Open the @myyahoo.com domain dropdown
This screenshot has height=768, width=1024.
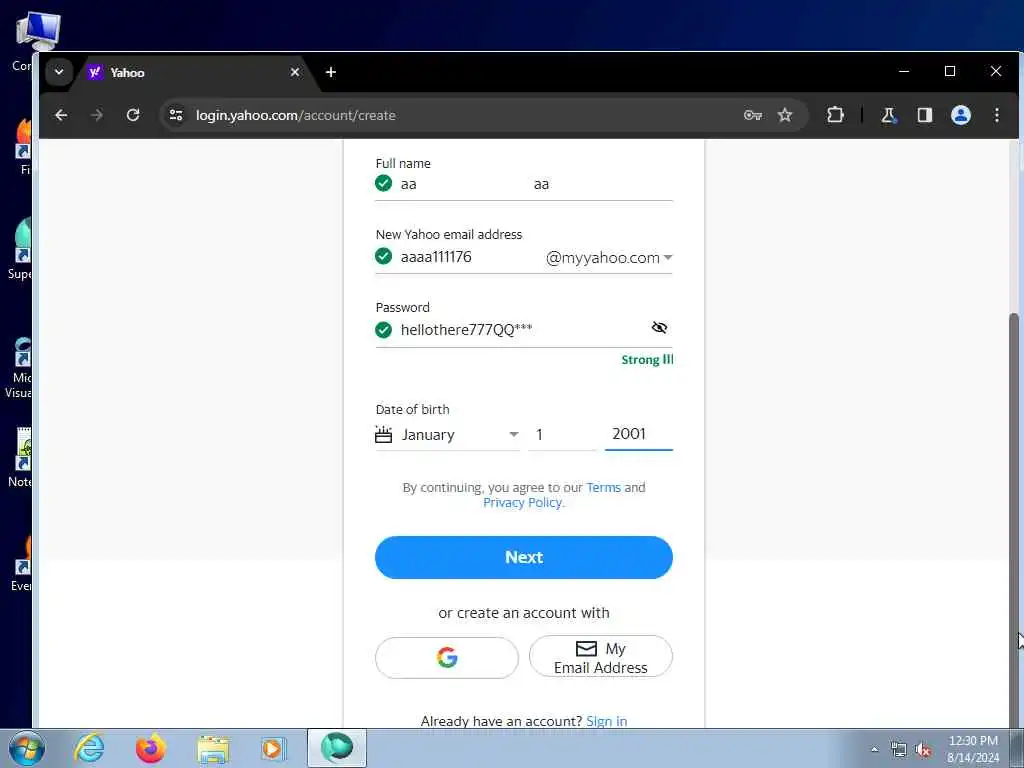(609, 257)
